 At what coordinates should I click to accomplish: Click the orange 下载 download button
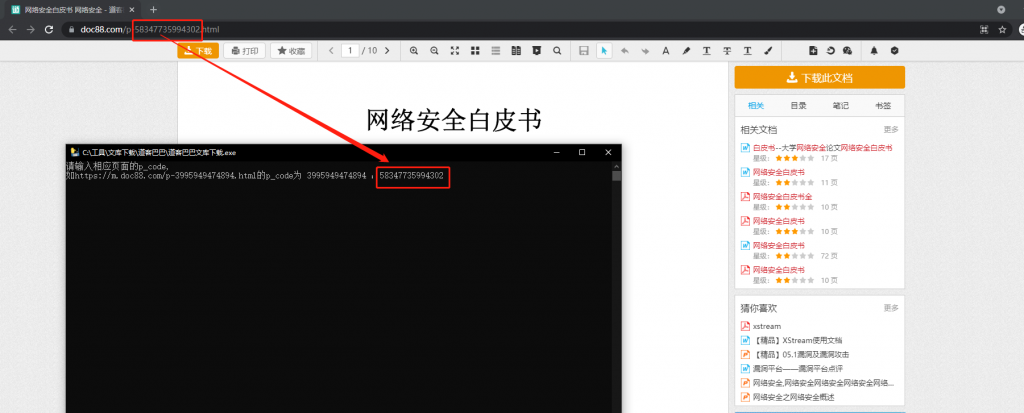[198, 51]
